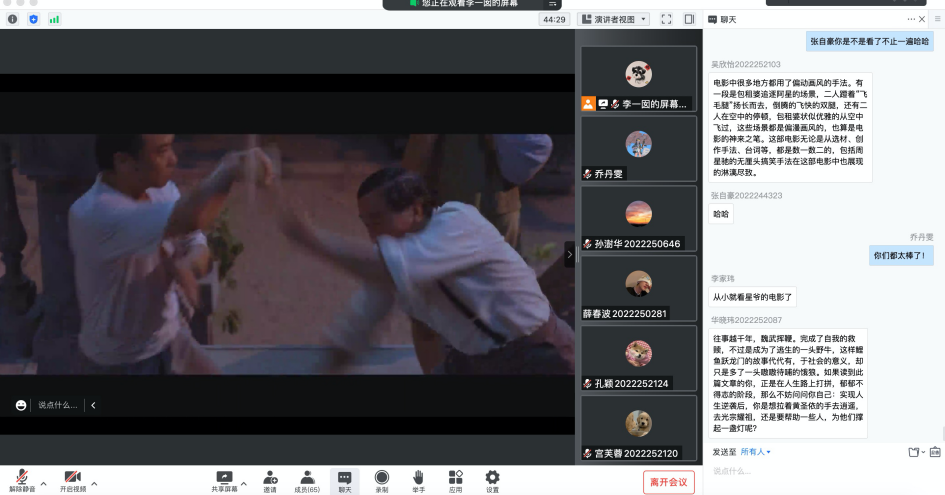Start 共享屏幕 screen sharing
This screenshot has height=495, width=945.
click(224, 481)
